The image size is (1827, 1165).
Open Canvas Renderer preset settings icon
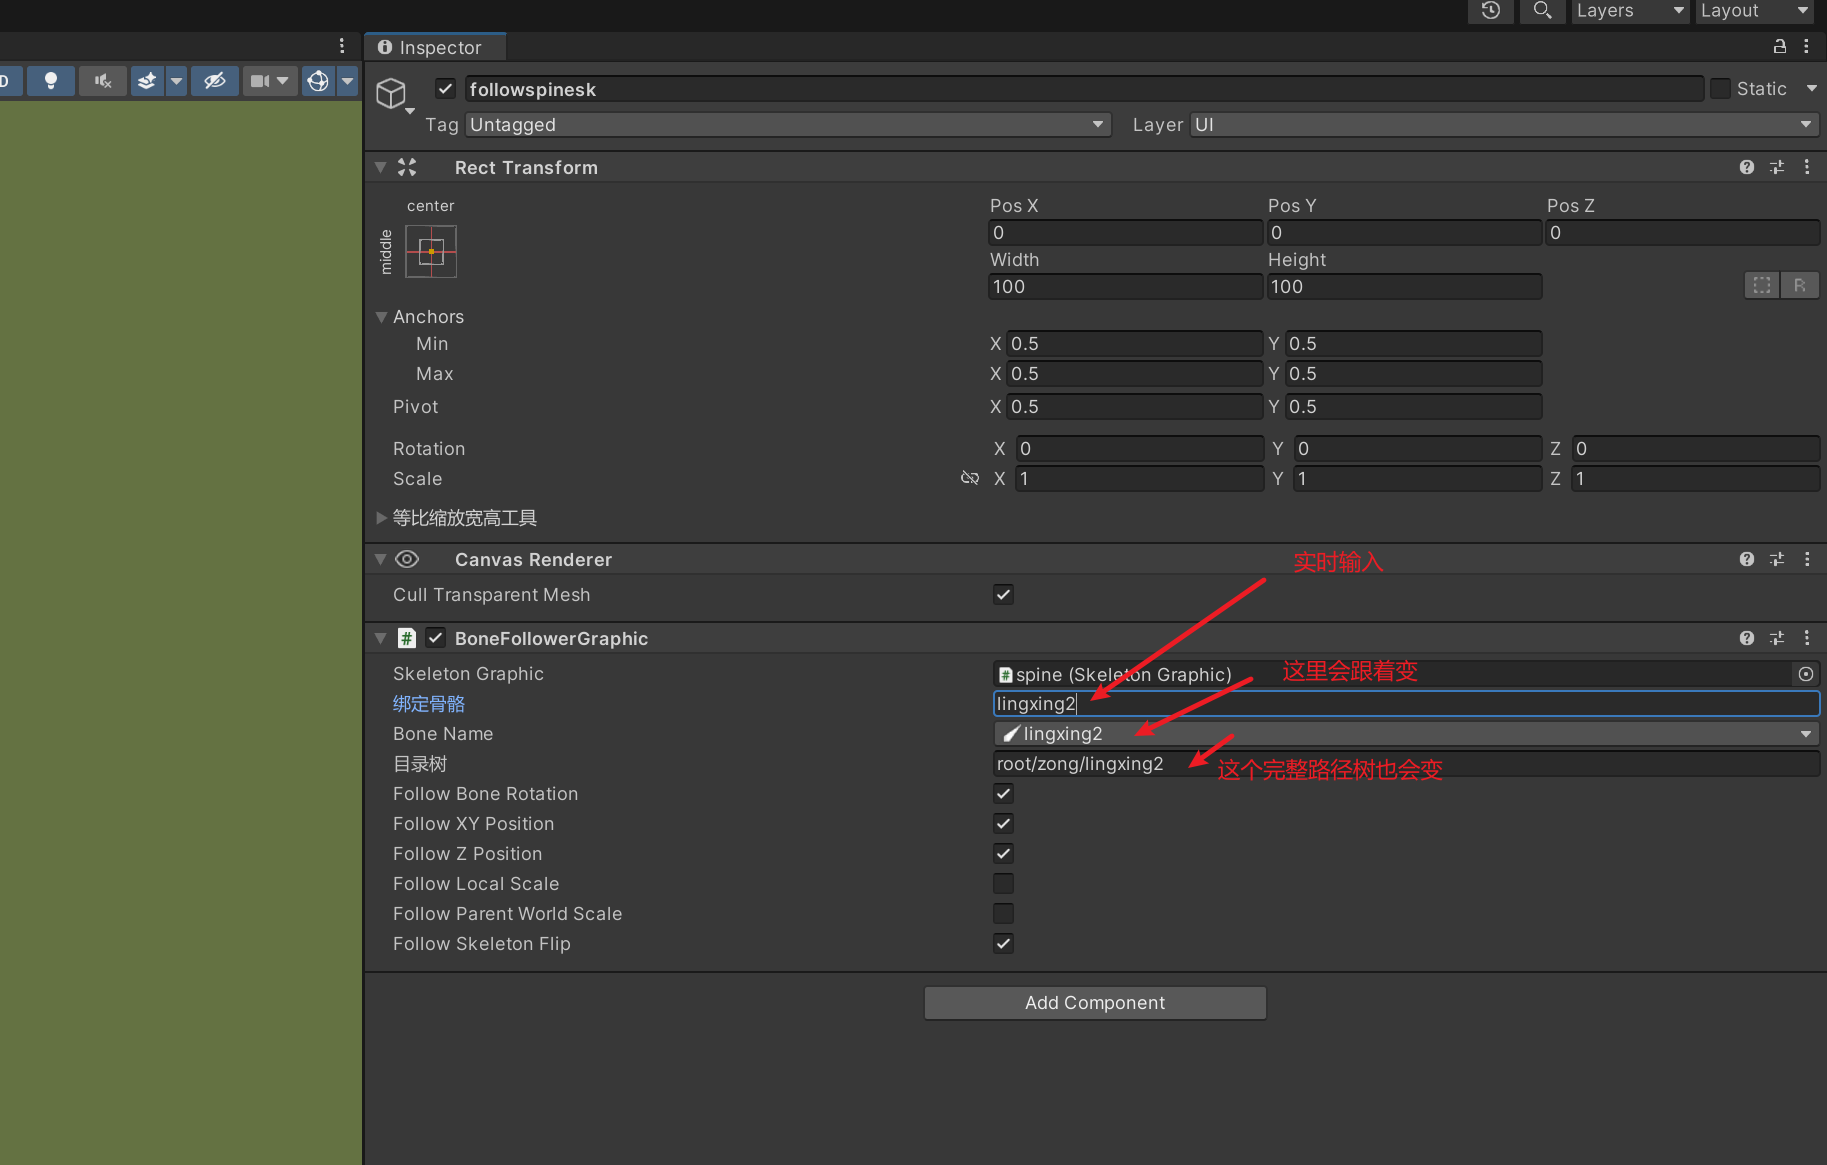tap(1777, 559)
